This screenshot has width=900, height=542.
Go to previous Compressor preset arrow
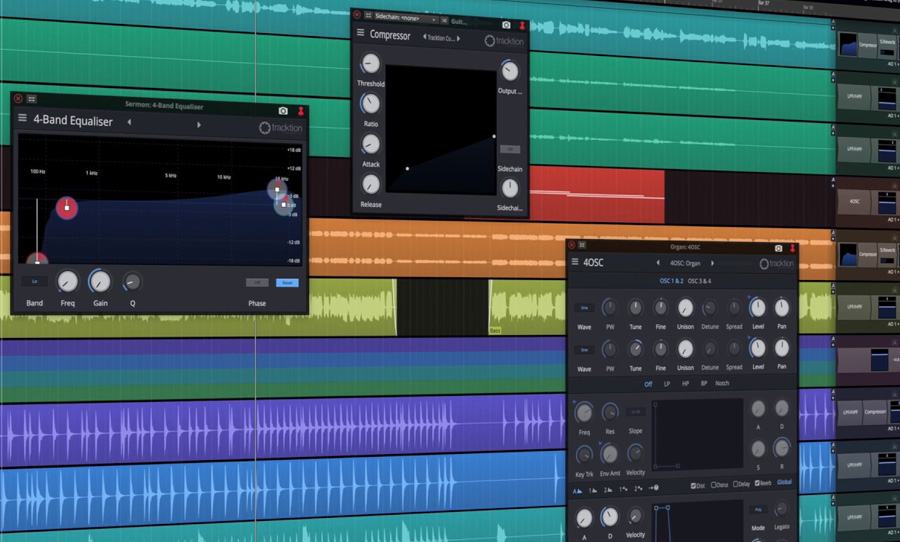pyautogui.click(x=424, y=37)
